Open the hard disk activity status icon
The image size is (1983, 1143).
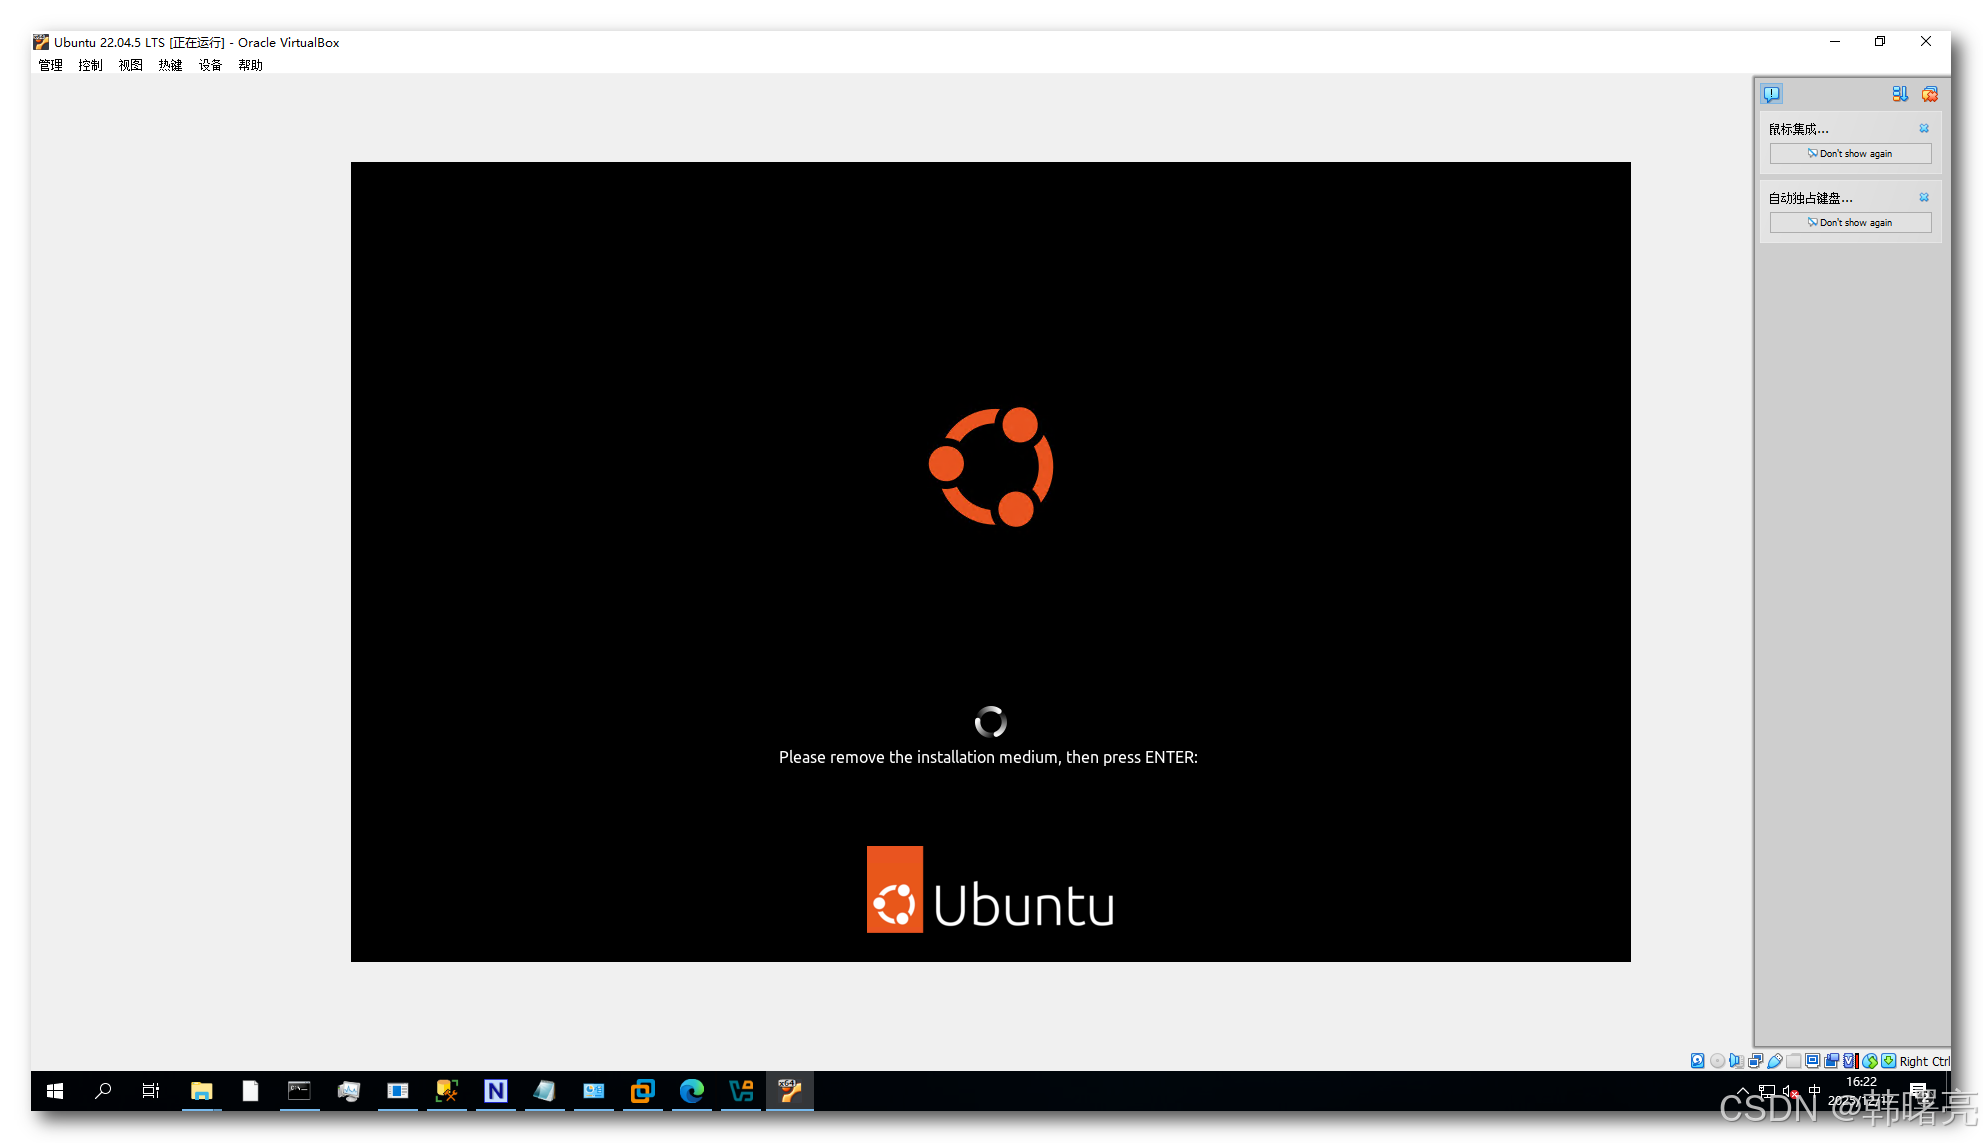(x=1697, y=1060)
